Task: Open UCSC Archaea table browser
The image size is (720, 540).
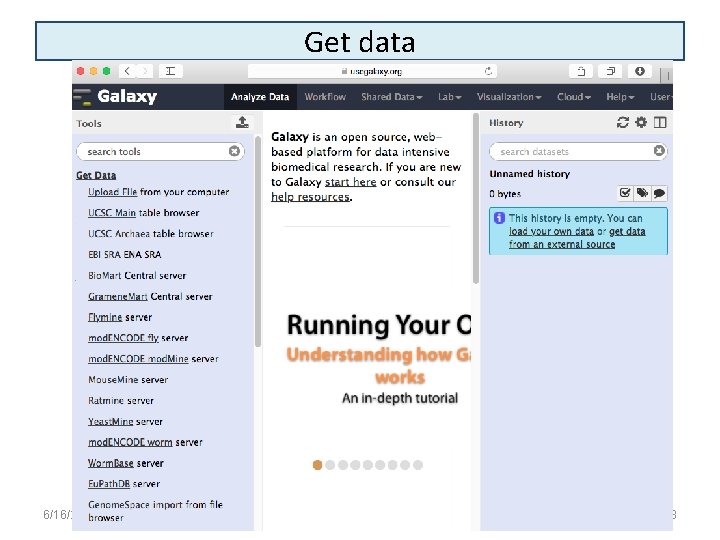Action: point(151,234)
